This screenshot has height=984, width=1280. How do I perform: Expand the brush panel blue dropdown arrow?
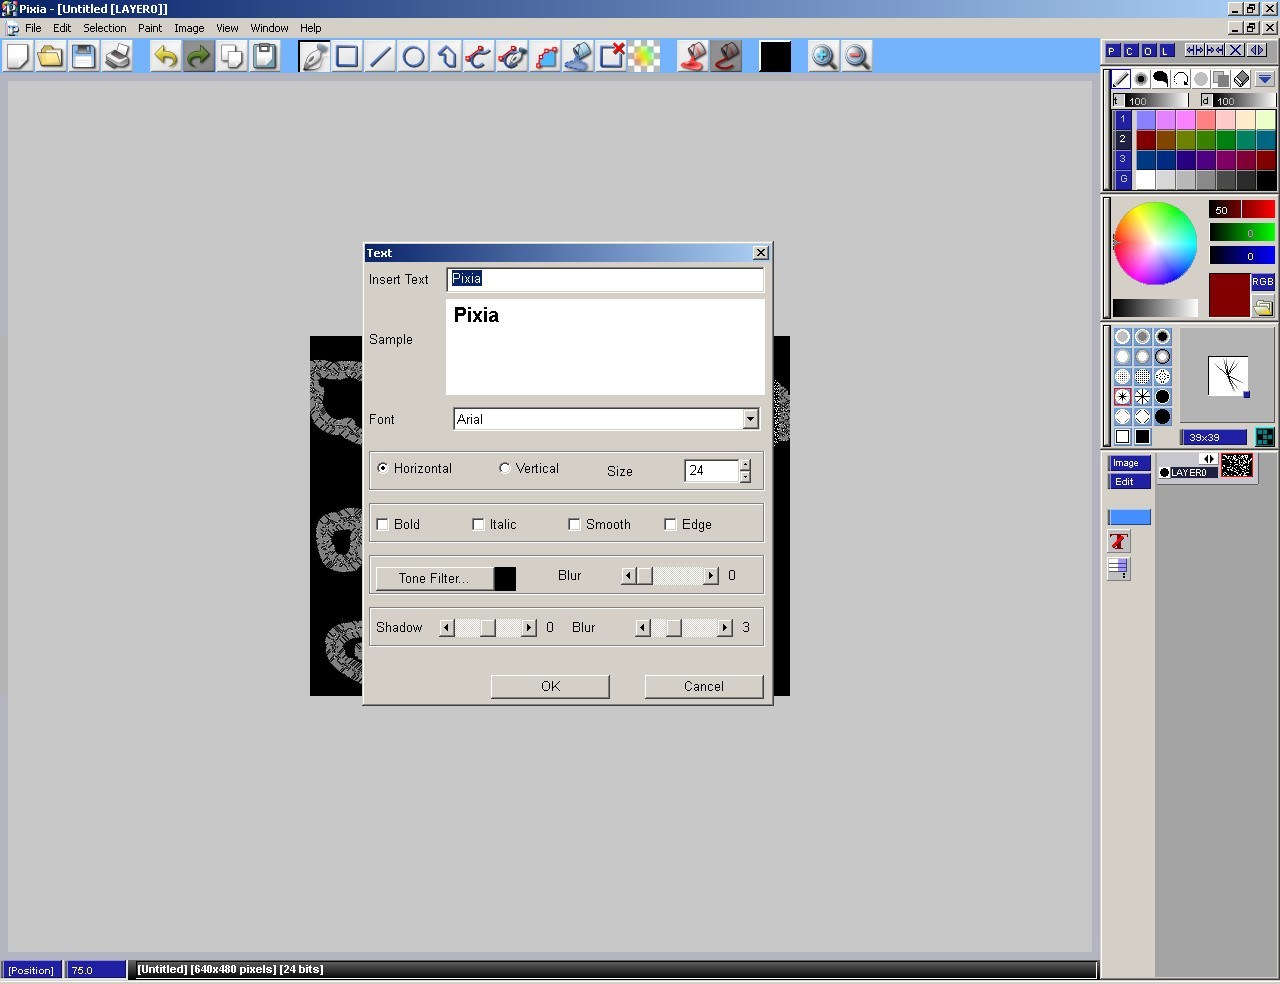coord(1264,78)
